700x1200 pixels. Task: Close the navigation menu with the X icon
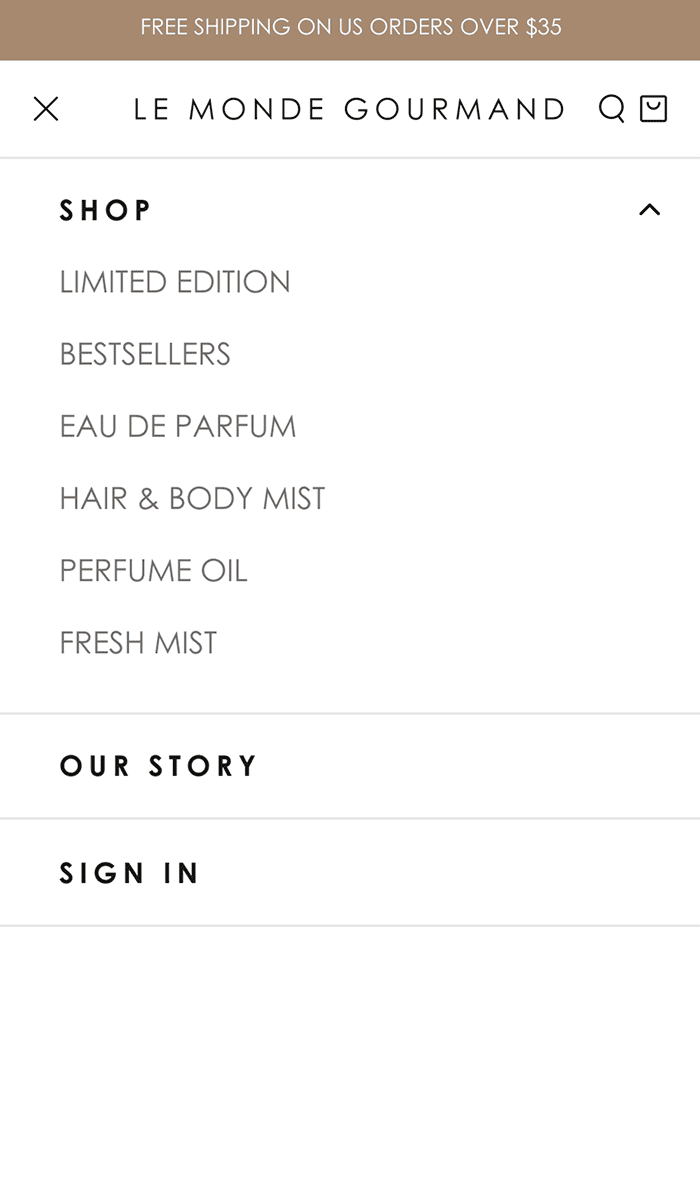tap(46, 109)
